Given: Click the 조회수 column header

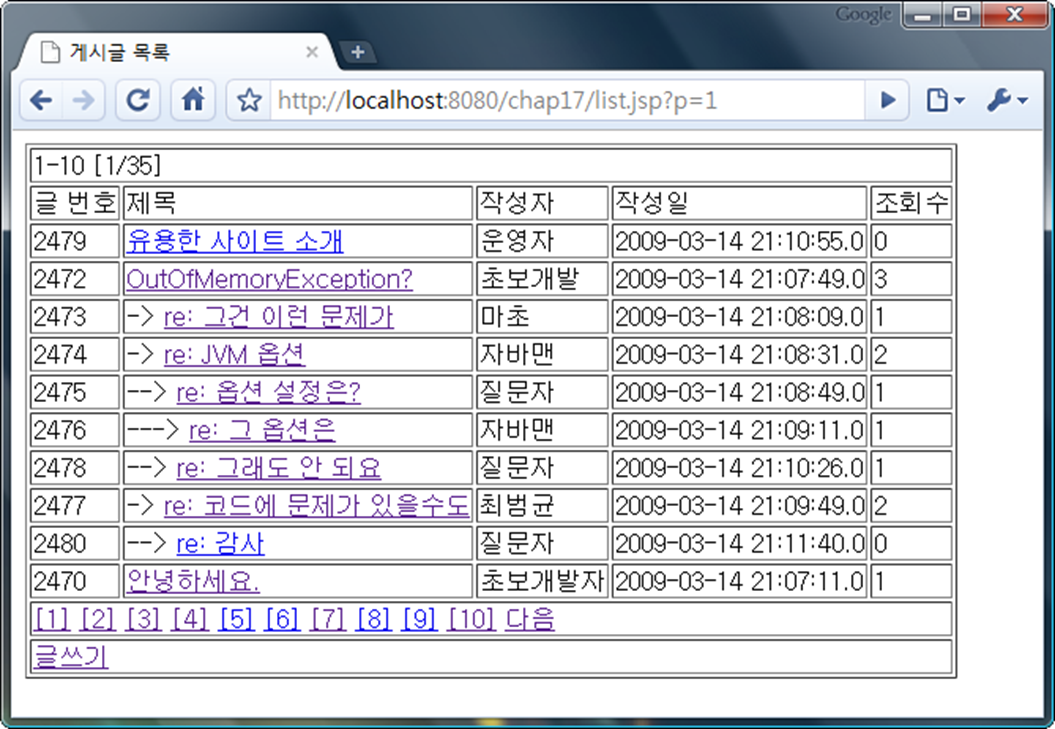Looking at the screenshot, I should click(x=911, y=203).
